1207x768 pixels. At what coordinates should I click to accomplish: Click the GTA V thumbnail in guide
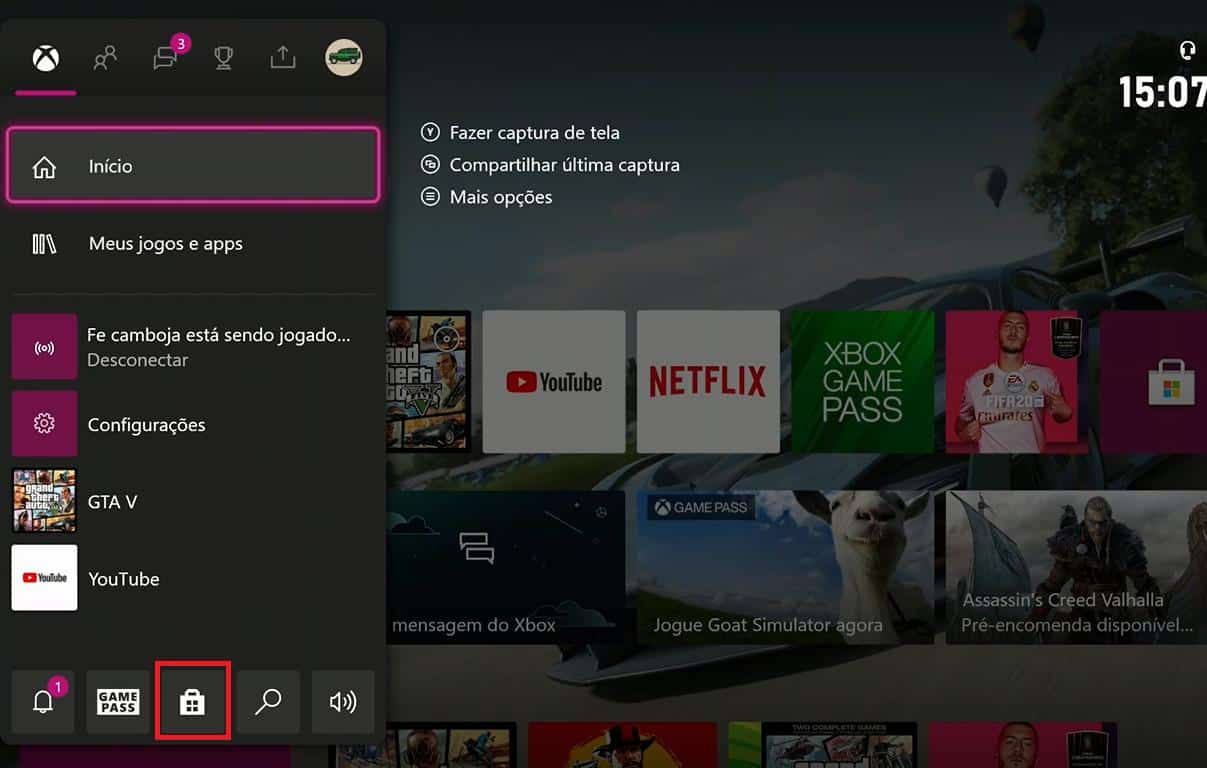[x=44, y=501]
